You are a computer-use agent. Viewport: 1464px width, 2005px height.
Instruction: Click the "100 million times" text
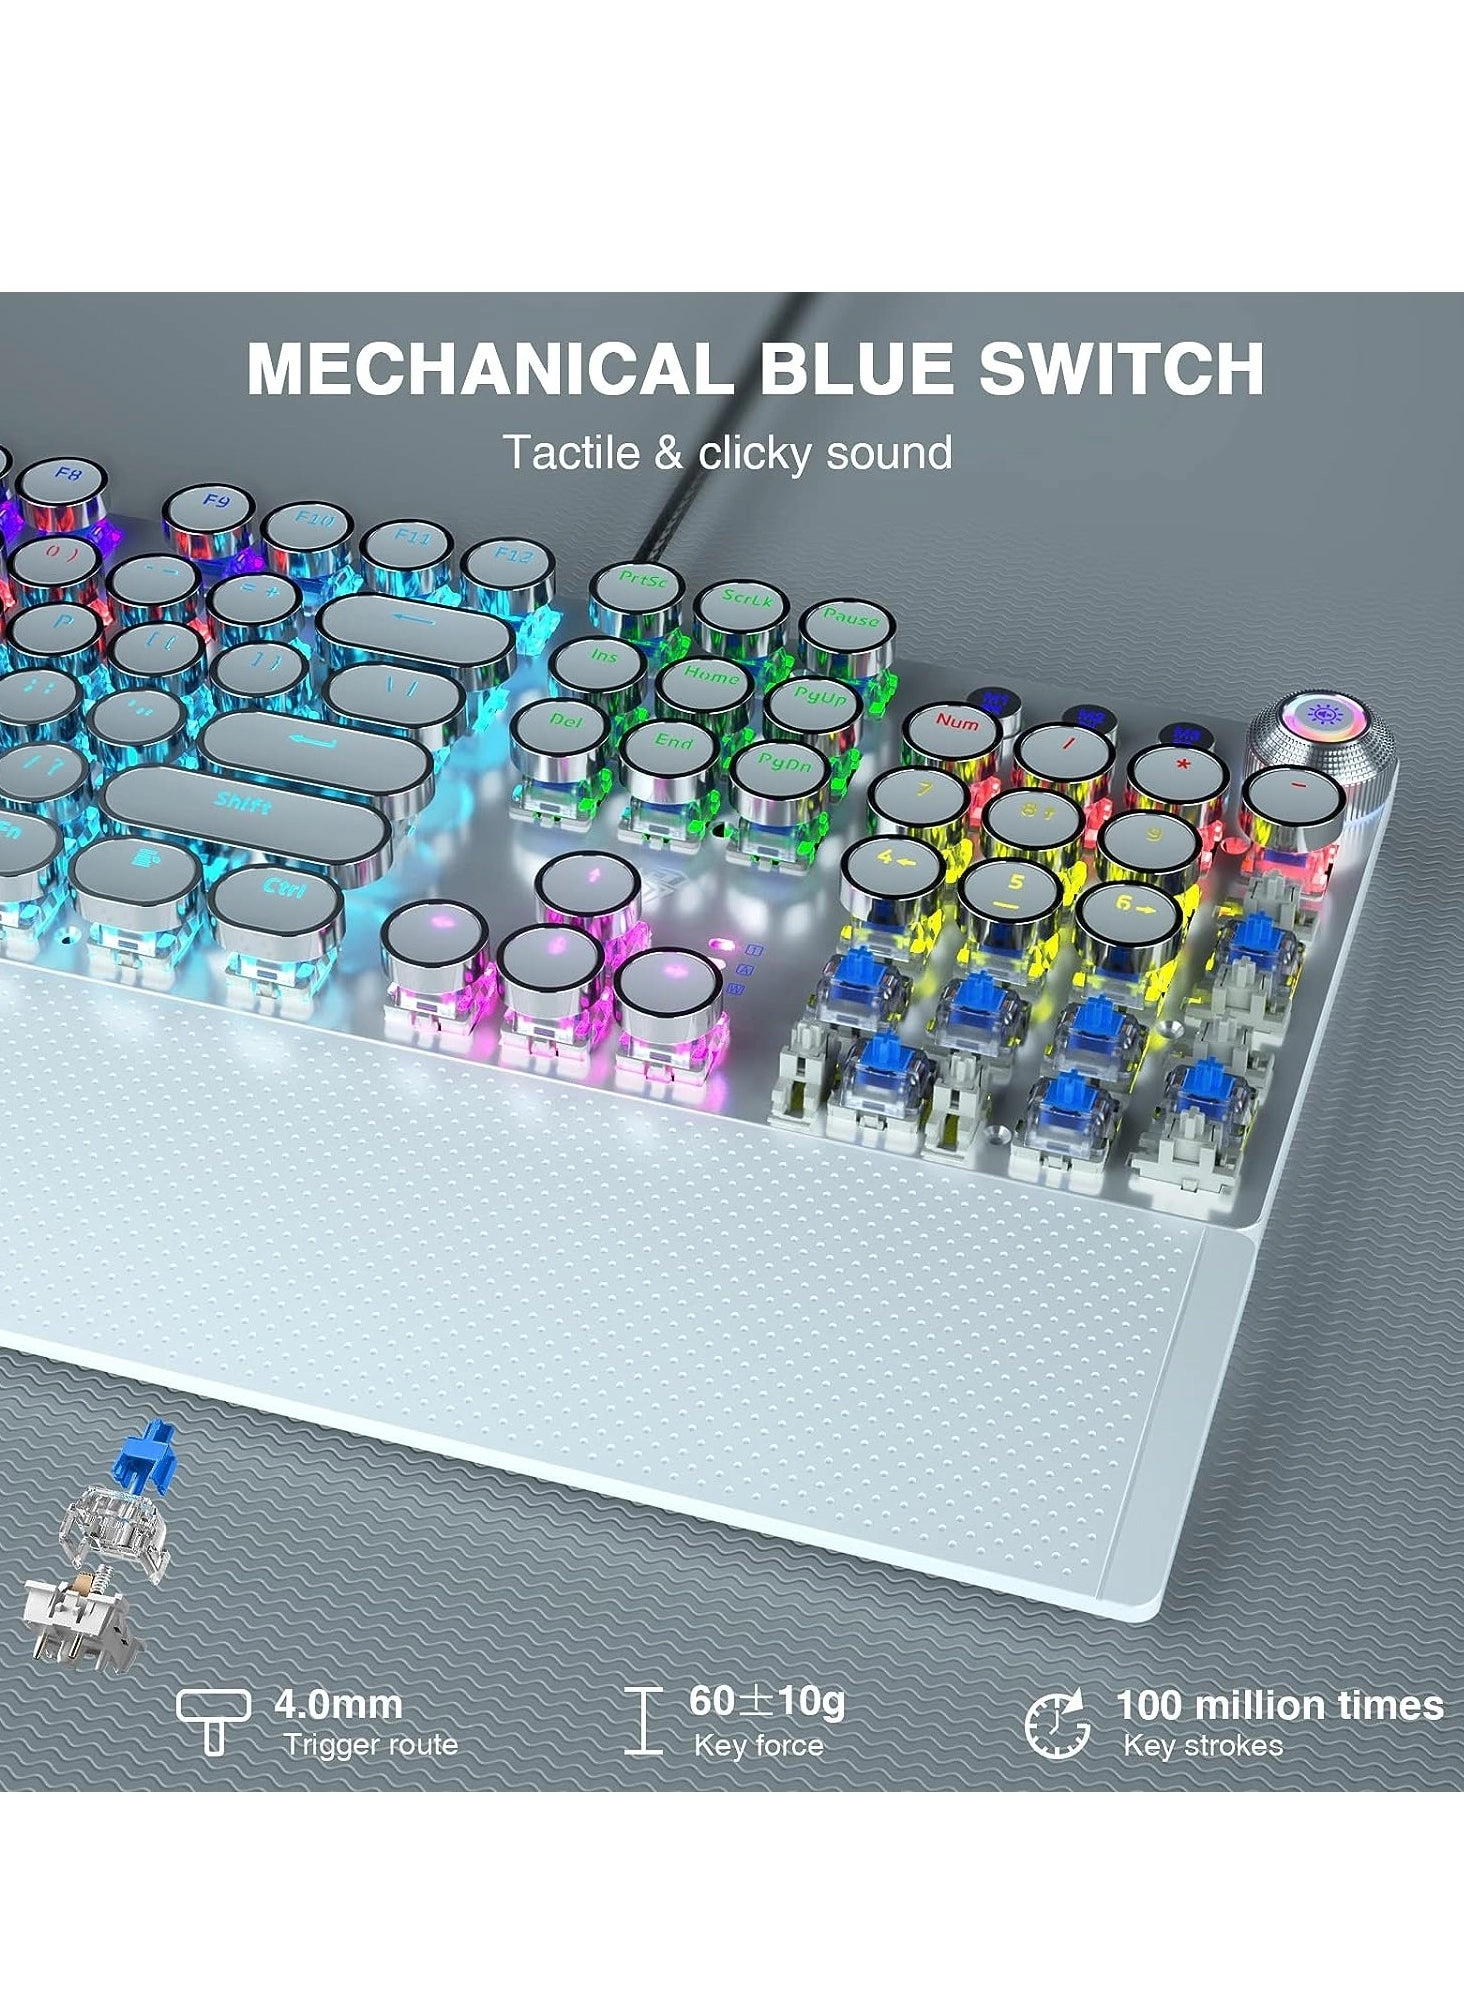pos(1279,1705)
